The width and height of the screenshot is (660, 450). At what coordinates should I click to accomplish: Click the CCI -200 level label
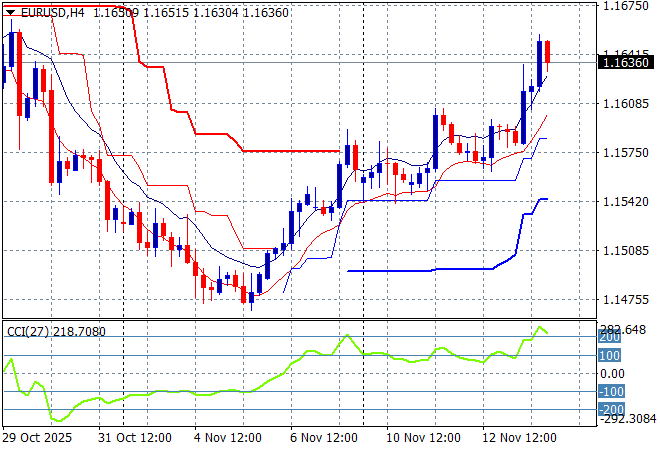coord(611,409)
